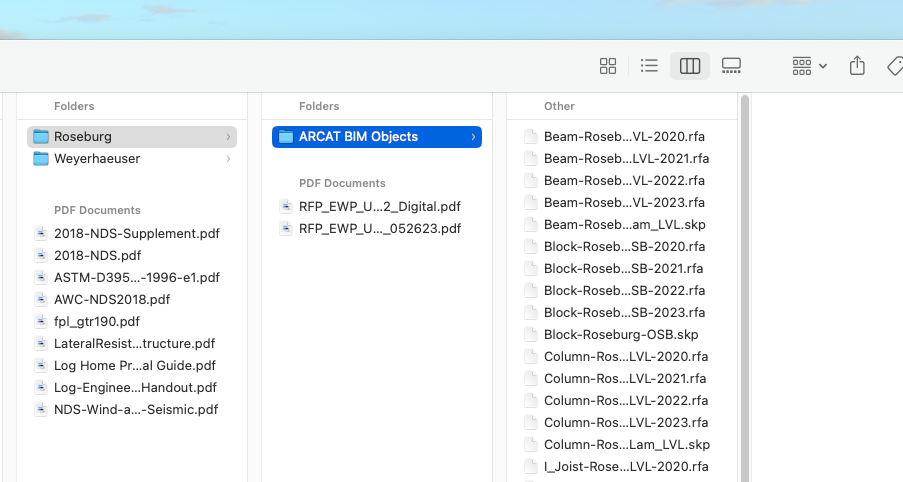Select the column view button
This screenshot has width=903, height=482.
click(x=690, y=66)
